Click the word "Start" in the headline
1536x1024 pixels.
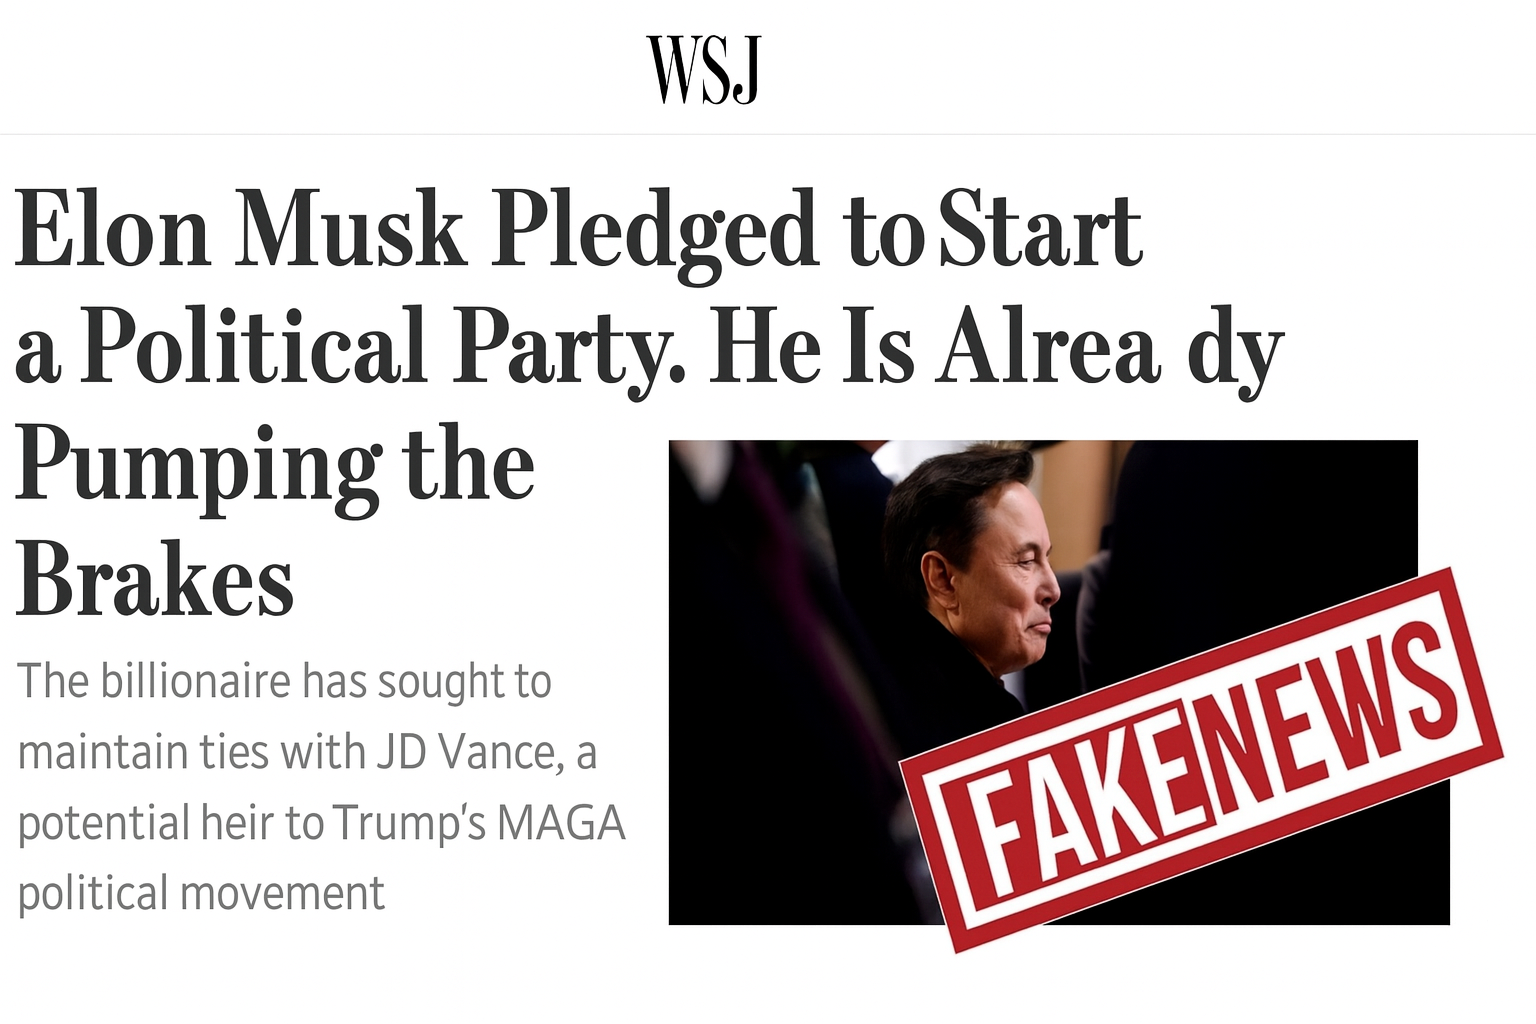[x=1040, y=230]
